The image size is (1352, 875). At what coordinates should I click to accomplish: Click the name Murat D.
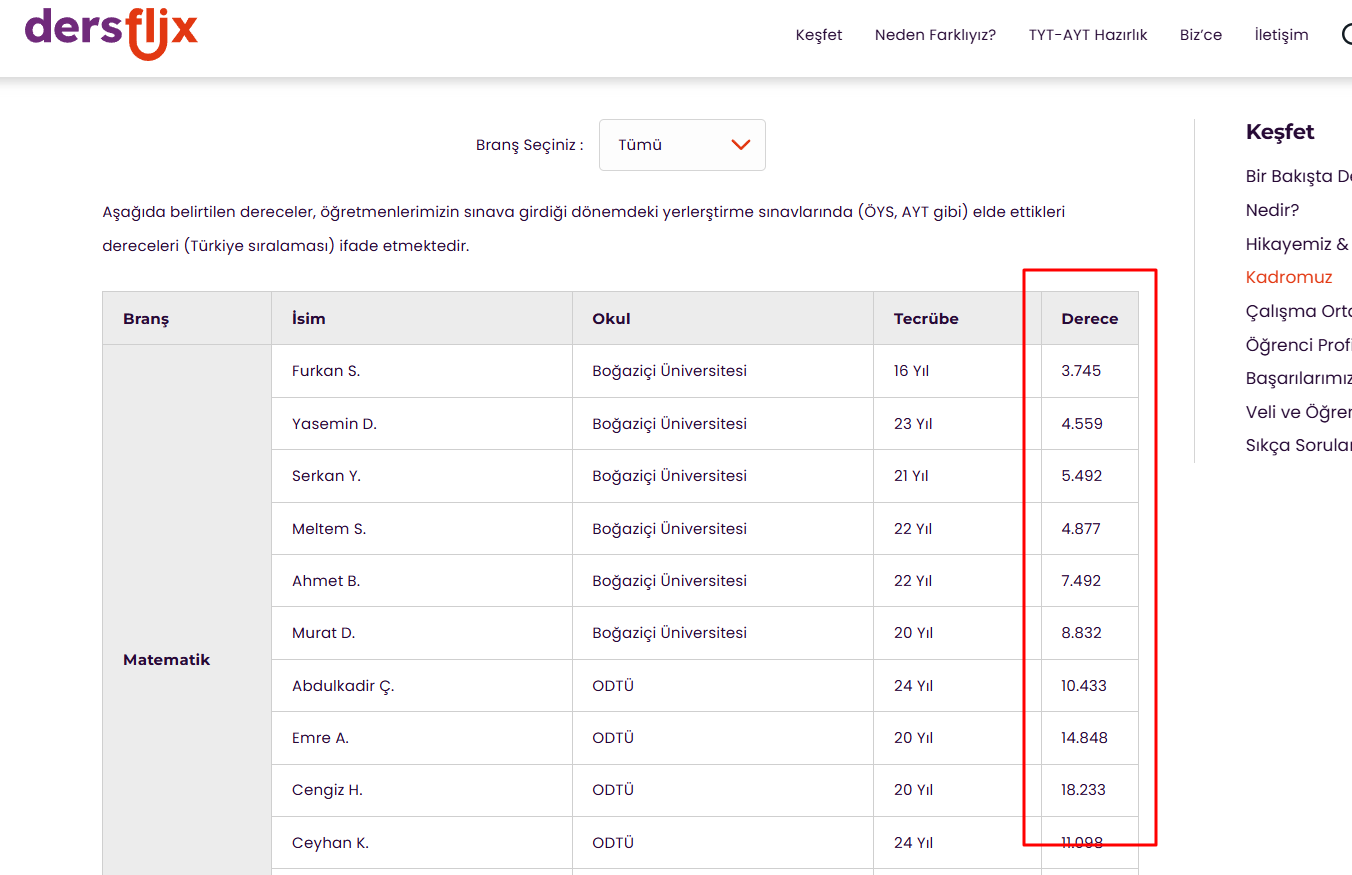[x=324, y=633]
